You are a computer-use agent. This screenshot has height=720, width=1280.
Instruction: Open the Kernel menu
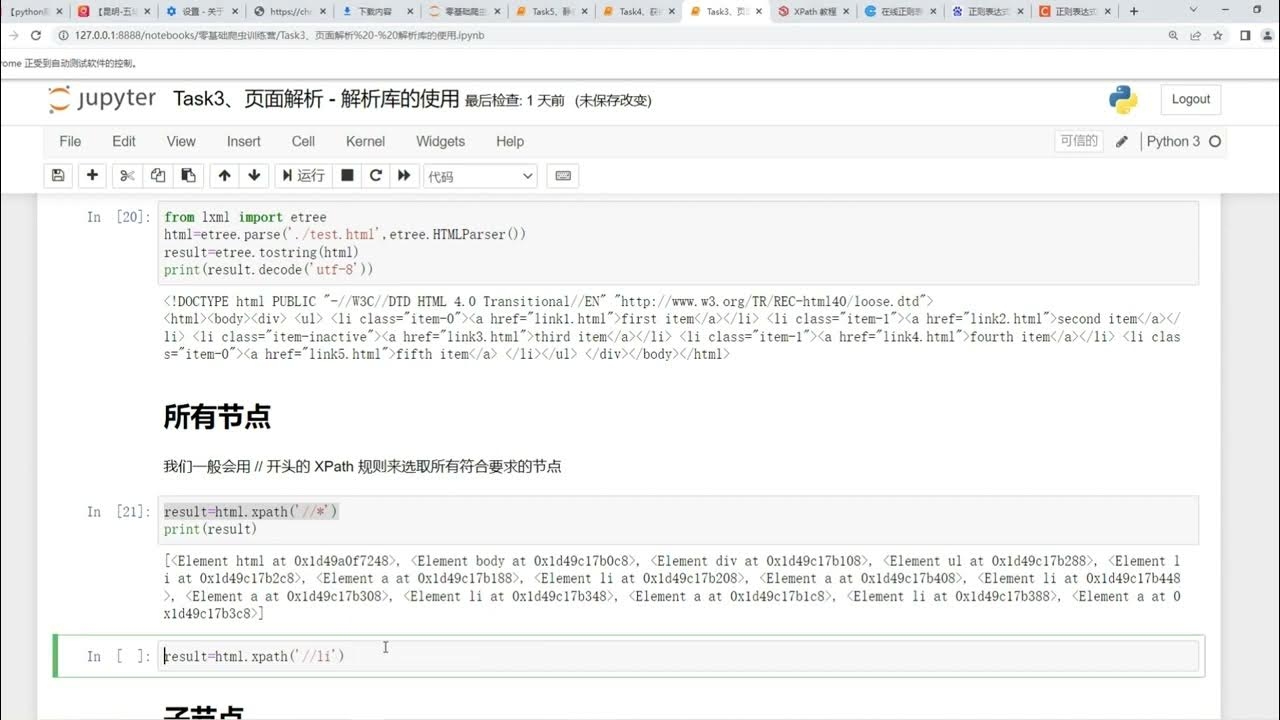(x=365, y=141)
